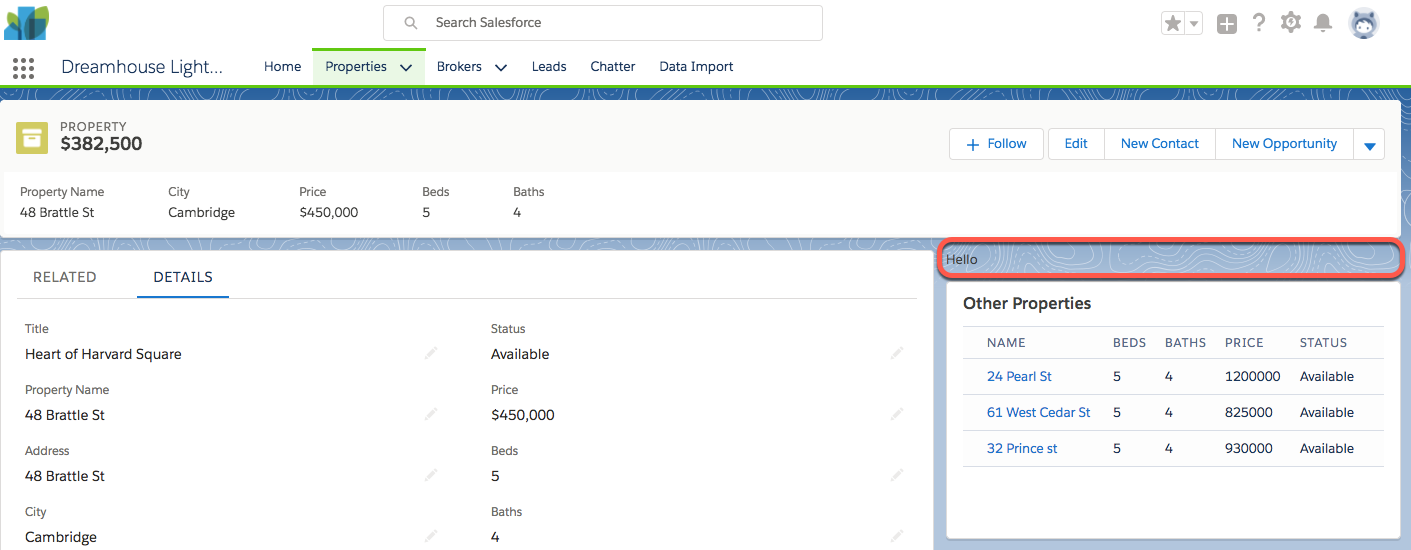The height and width of the screenshot is (550, 1411).
Task: Edit the City field pencil icon
Action: 431,536
